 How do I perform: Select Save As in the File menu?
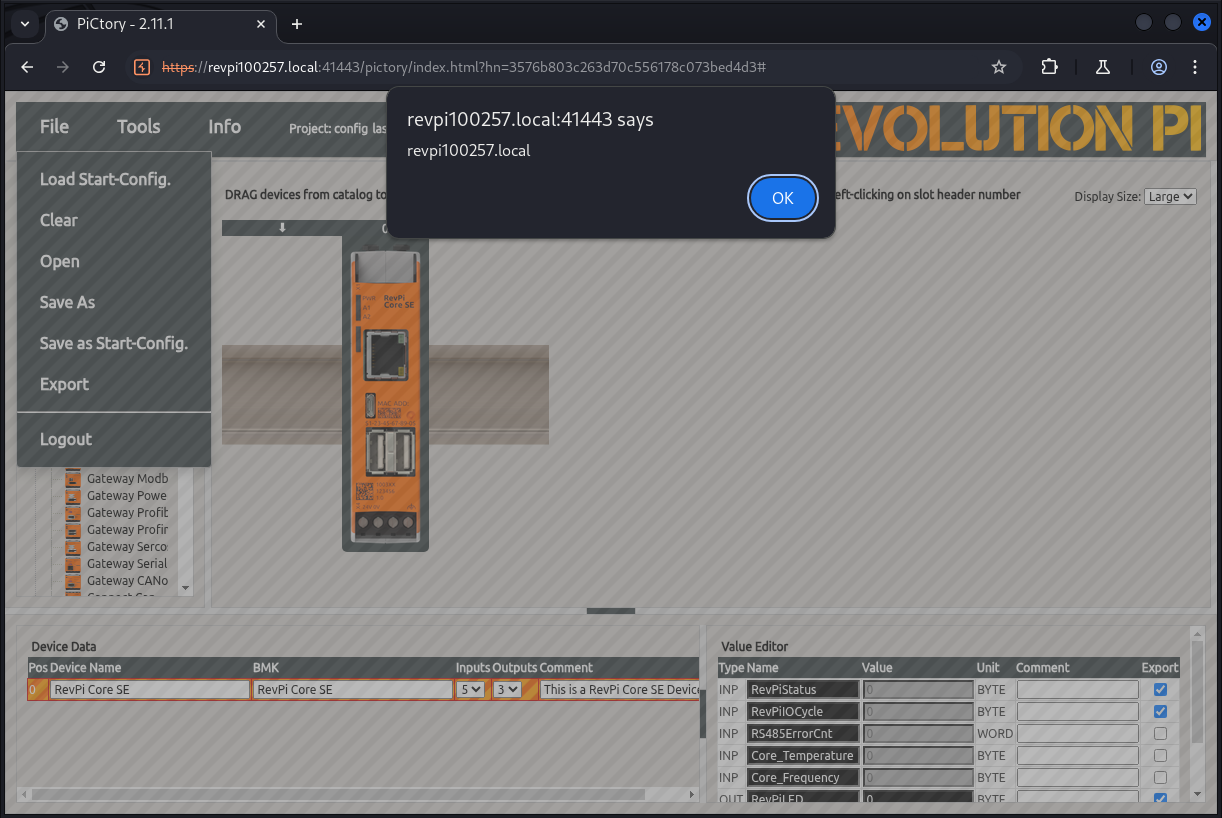tap(67, 302)
